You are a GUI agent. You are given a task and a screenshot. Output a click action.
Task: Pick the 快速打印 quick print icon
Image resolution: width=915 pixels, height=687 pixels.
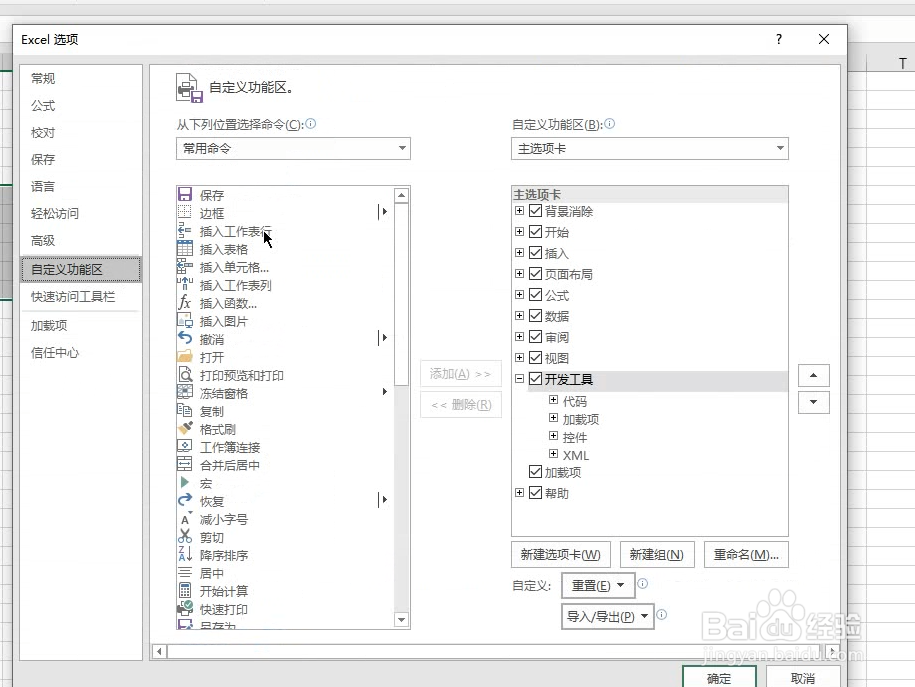(x=185, y=608)
